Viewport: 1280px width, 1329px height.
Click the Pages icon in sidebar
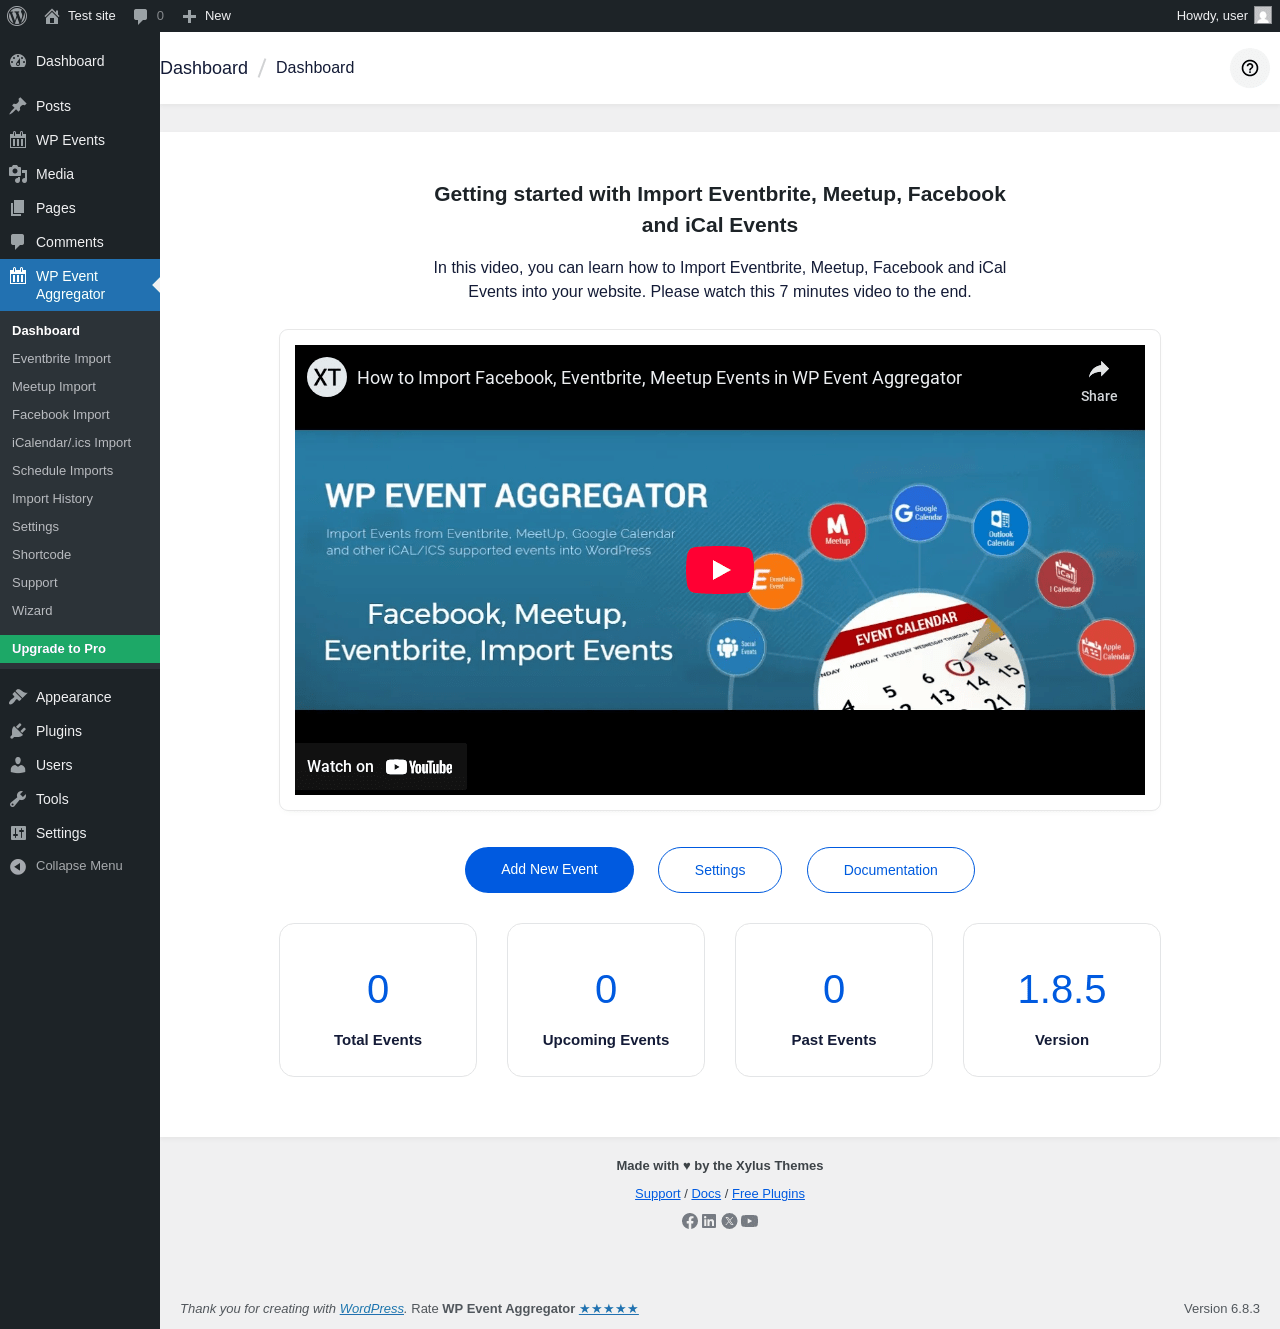[x=18, y=208]
